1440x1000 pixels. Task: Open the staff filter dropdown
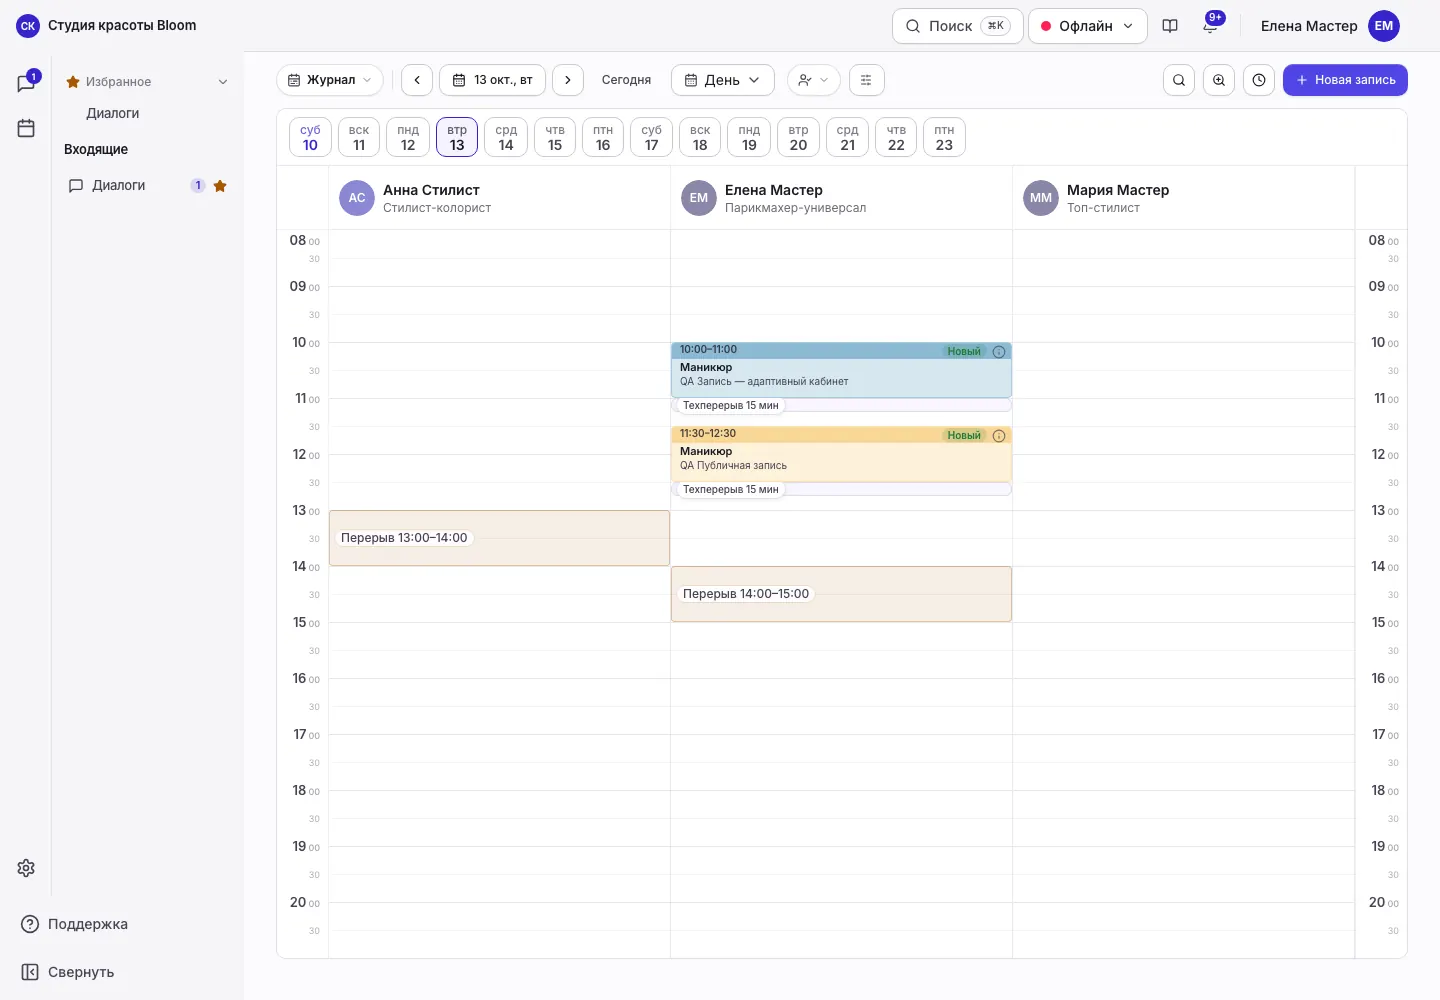814,80
